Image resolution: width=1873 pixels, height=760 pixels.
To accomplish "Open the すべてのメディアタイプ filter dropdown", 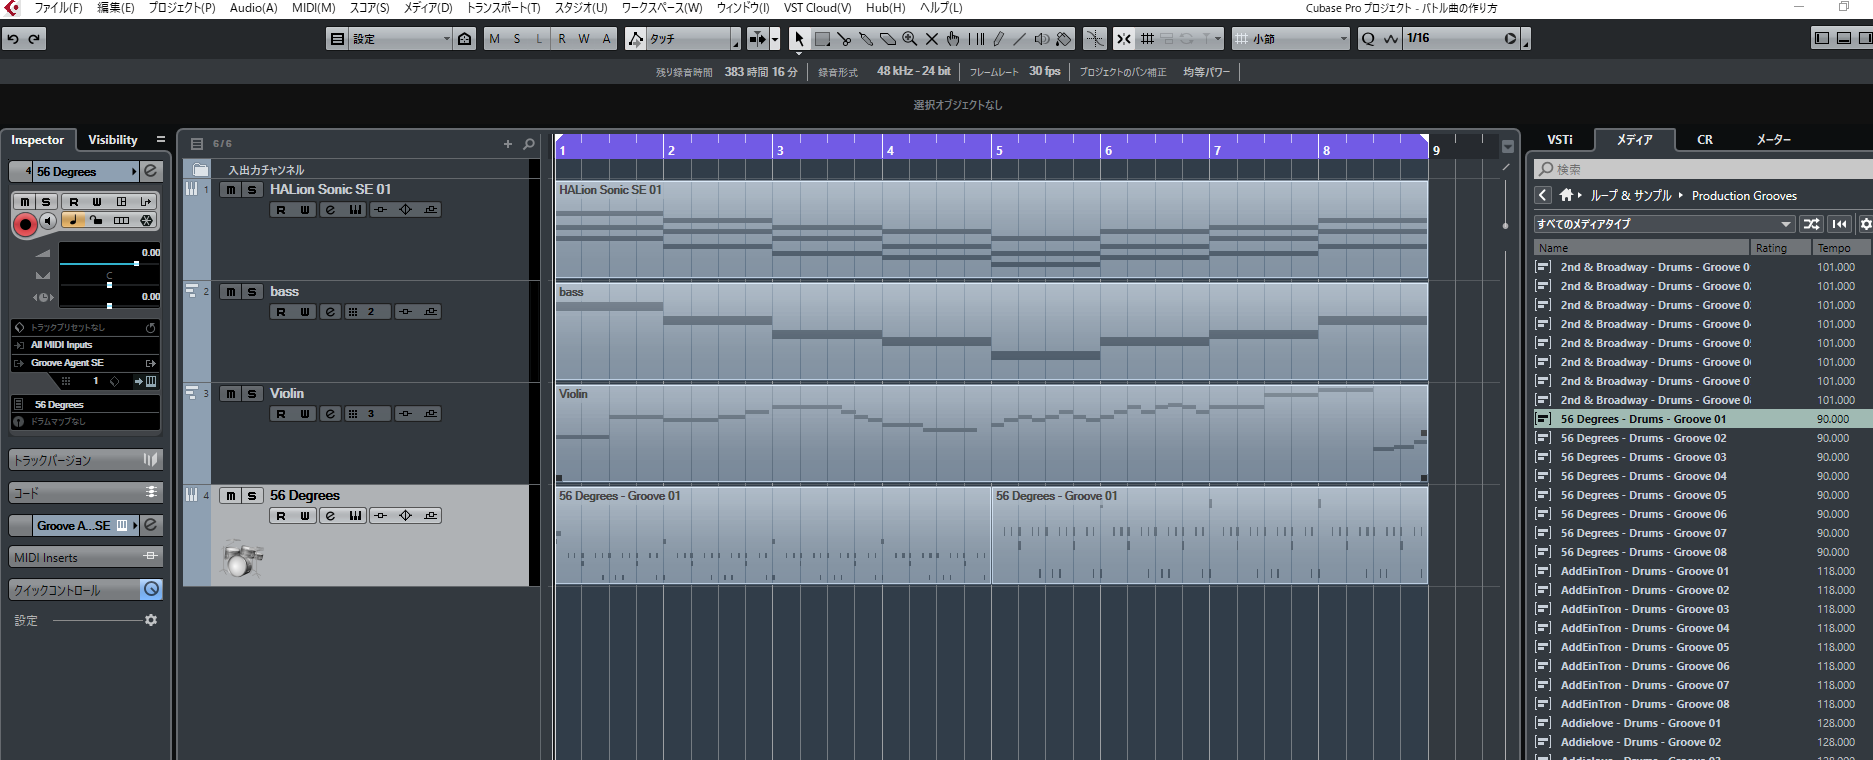I will coord(1664,224).
